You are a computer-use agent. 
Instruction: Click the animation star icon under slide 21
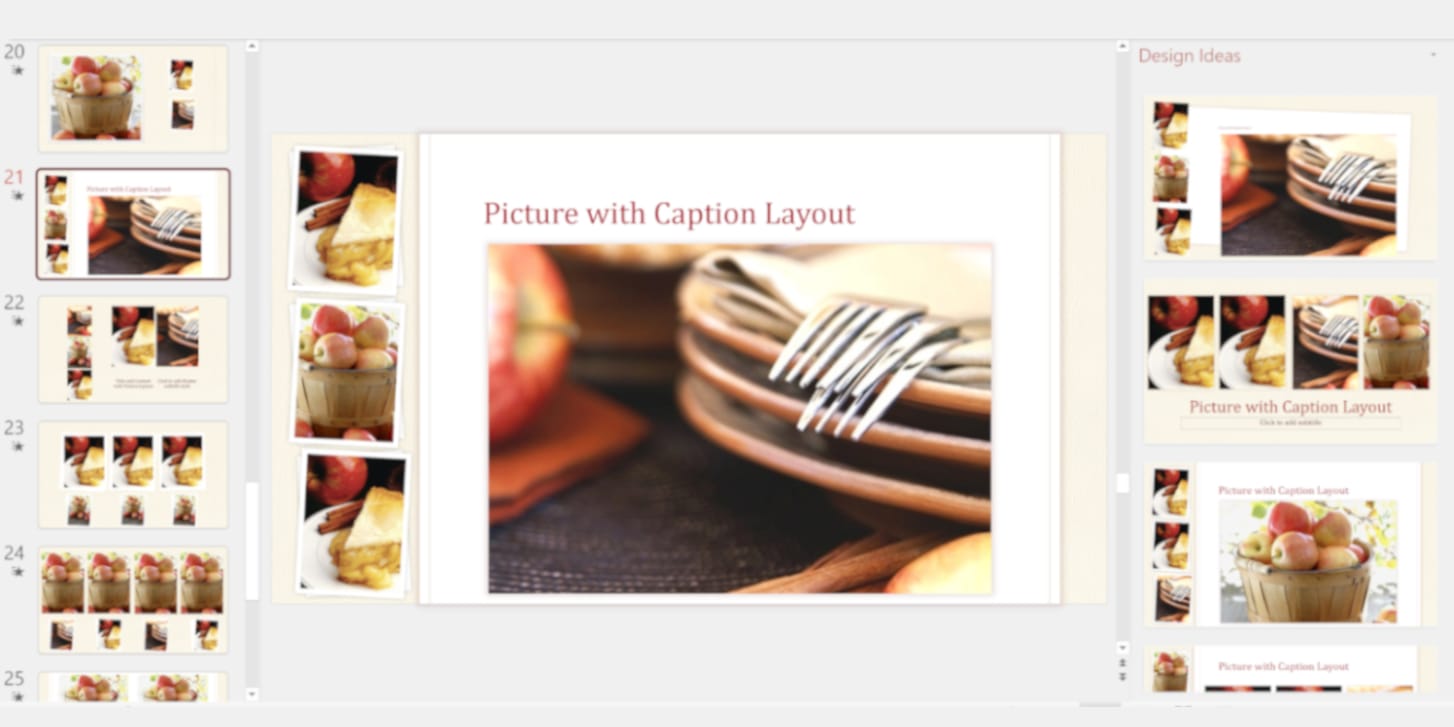pos(17,196)
